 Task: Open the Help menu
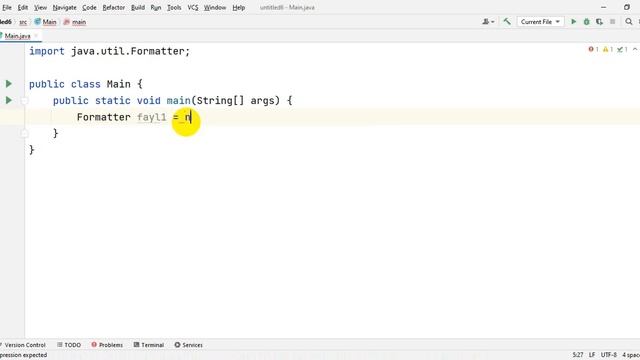[239, 7]
